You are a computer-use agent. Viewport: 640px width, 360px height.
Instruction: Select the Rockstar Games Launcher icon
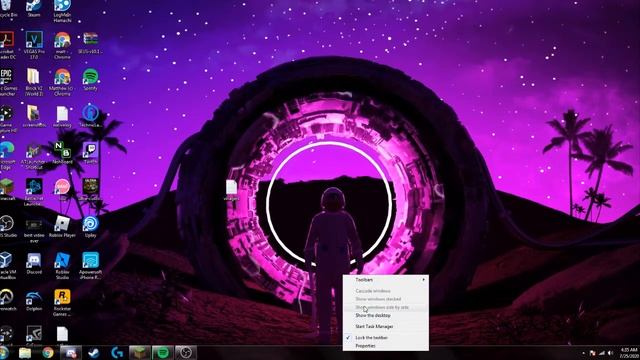pyautogui.click(x=62, y=302)
